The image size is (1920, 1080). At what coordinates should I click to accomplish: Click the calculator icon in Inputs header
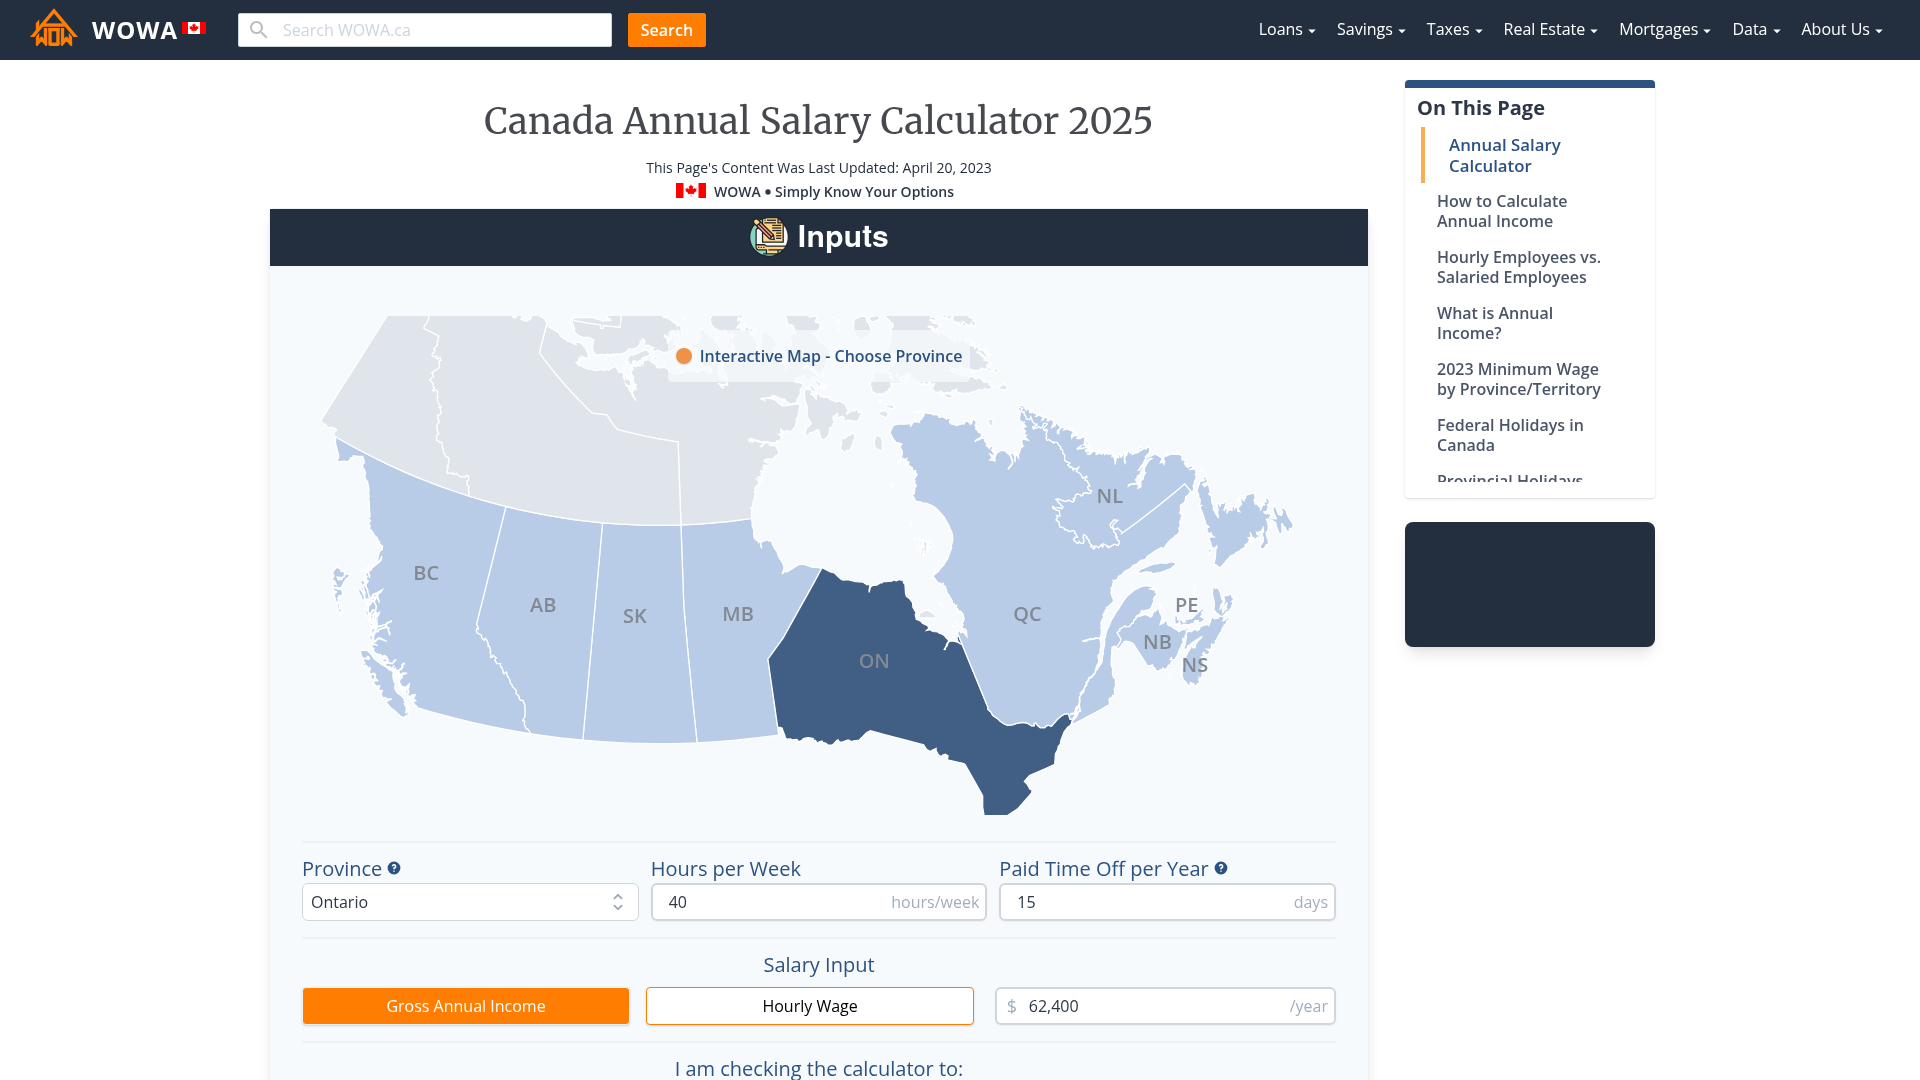[x=767, y=236]
